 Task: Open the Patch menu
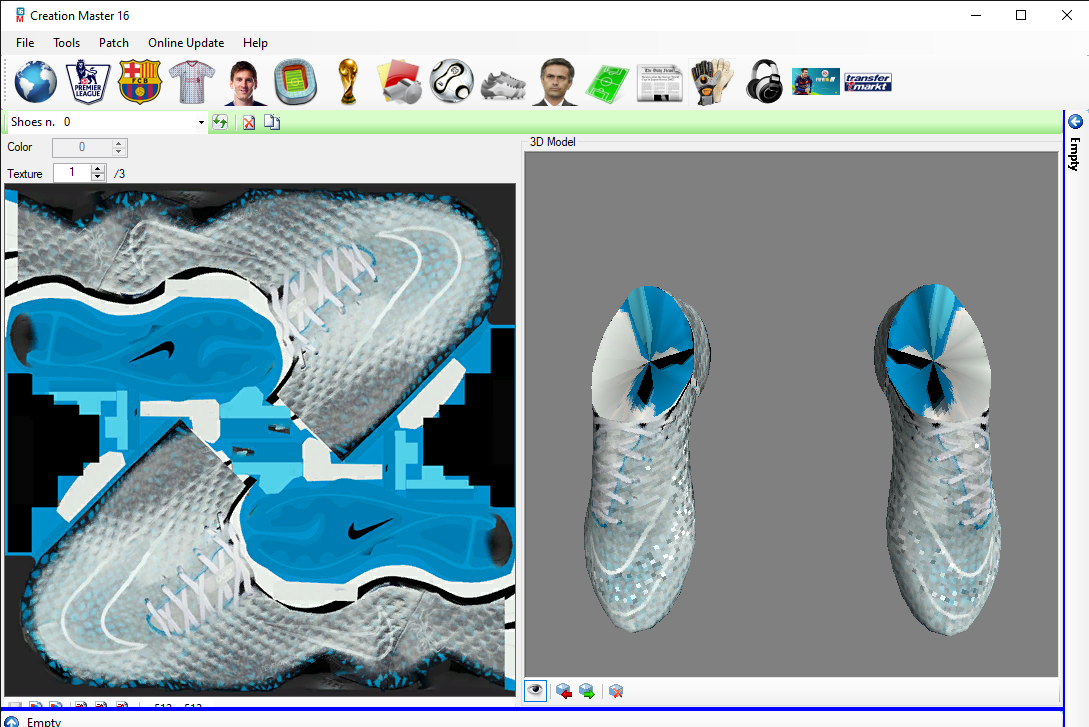(x=114, y=43)
